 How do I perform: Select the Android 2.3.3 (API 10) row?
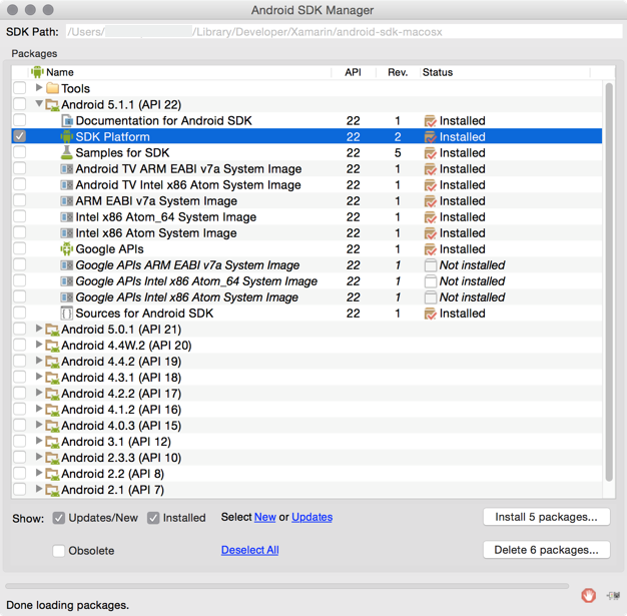point(307,458)
